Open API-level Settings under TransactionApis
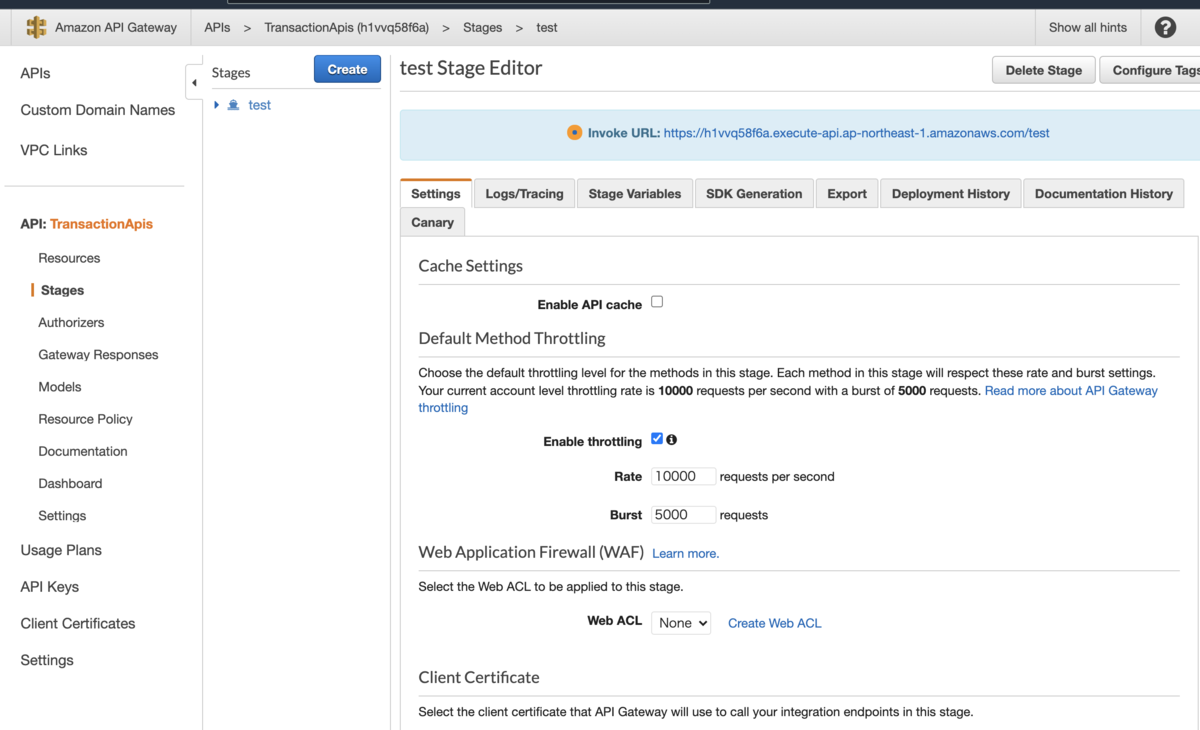The image size is (1200, 730). click(x=62, y=516)
